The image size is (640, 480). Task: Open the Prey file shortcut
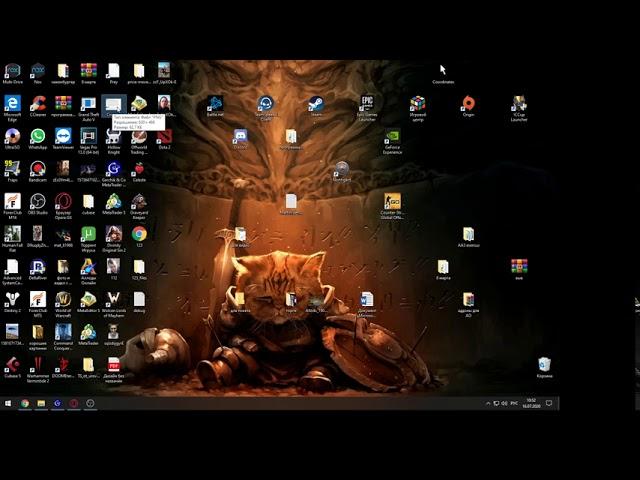point(113,71)
